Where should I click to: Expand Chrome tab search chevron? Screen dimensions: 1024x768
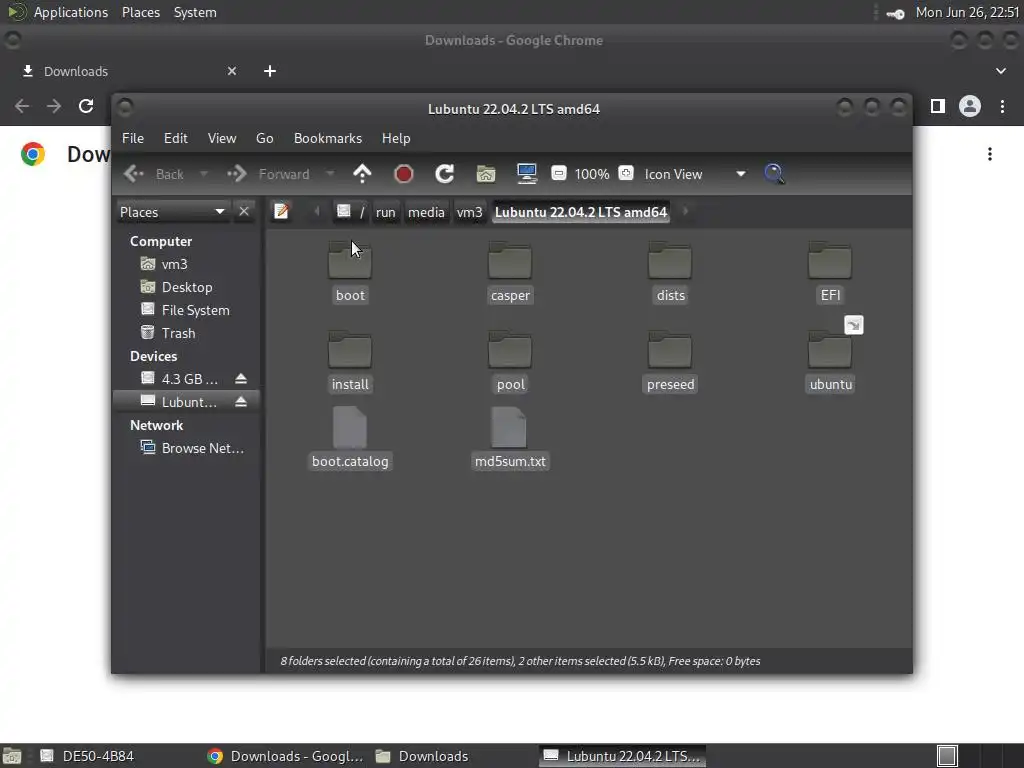pos(1000,71)
